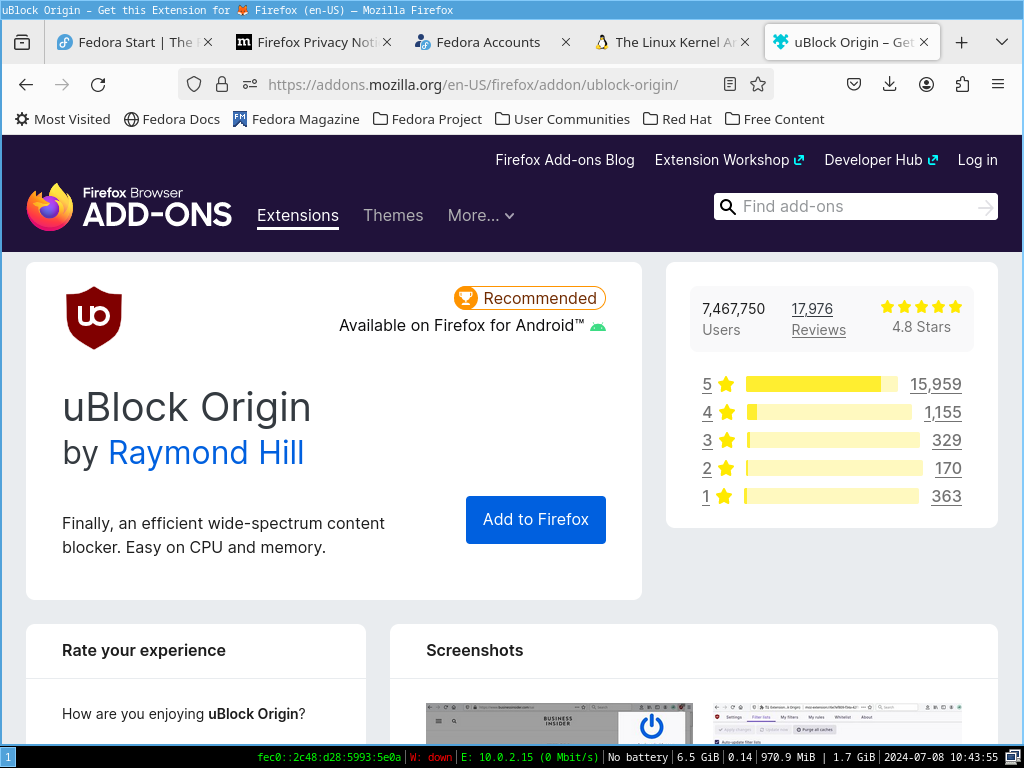Open the Extensions puzzle icon
The height and width of the screenshot is (768, 1024).
coord(962,84)
